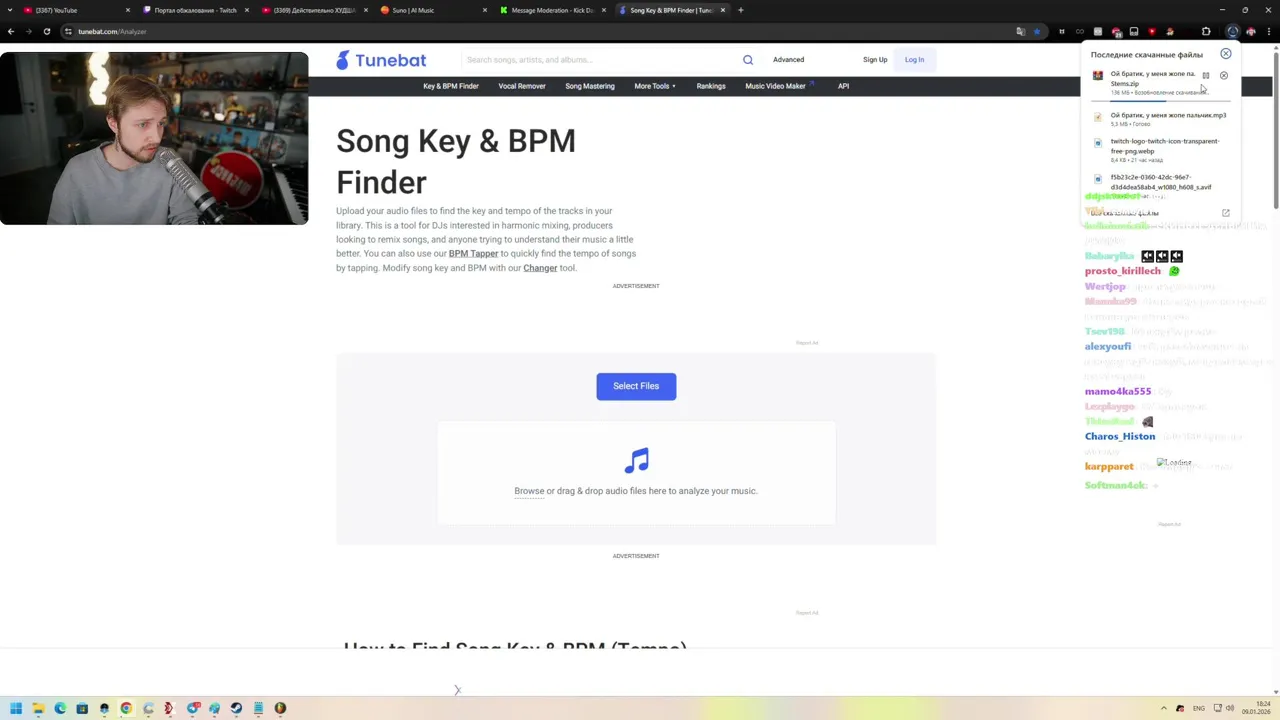Open API menu item
Image resolution: width=1280 pixels, height=720 pixels.
pyautogui.click(x=843, y=86)
